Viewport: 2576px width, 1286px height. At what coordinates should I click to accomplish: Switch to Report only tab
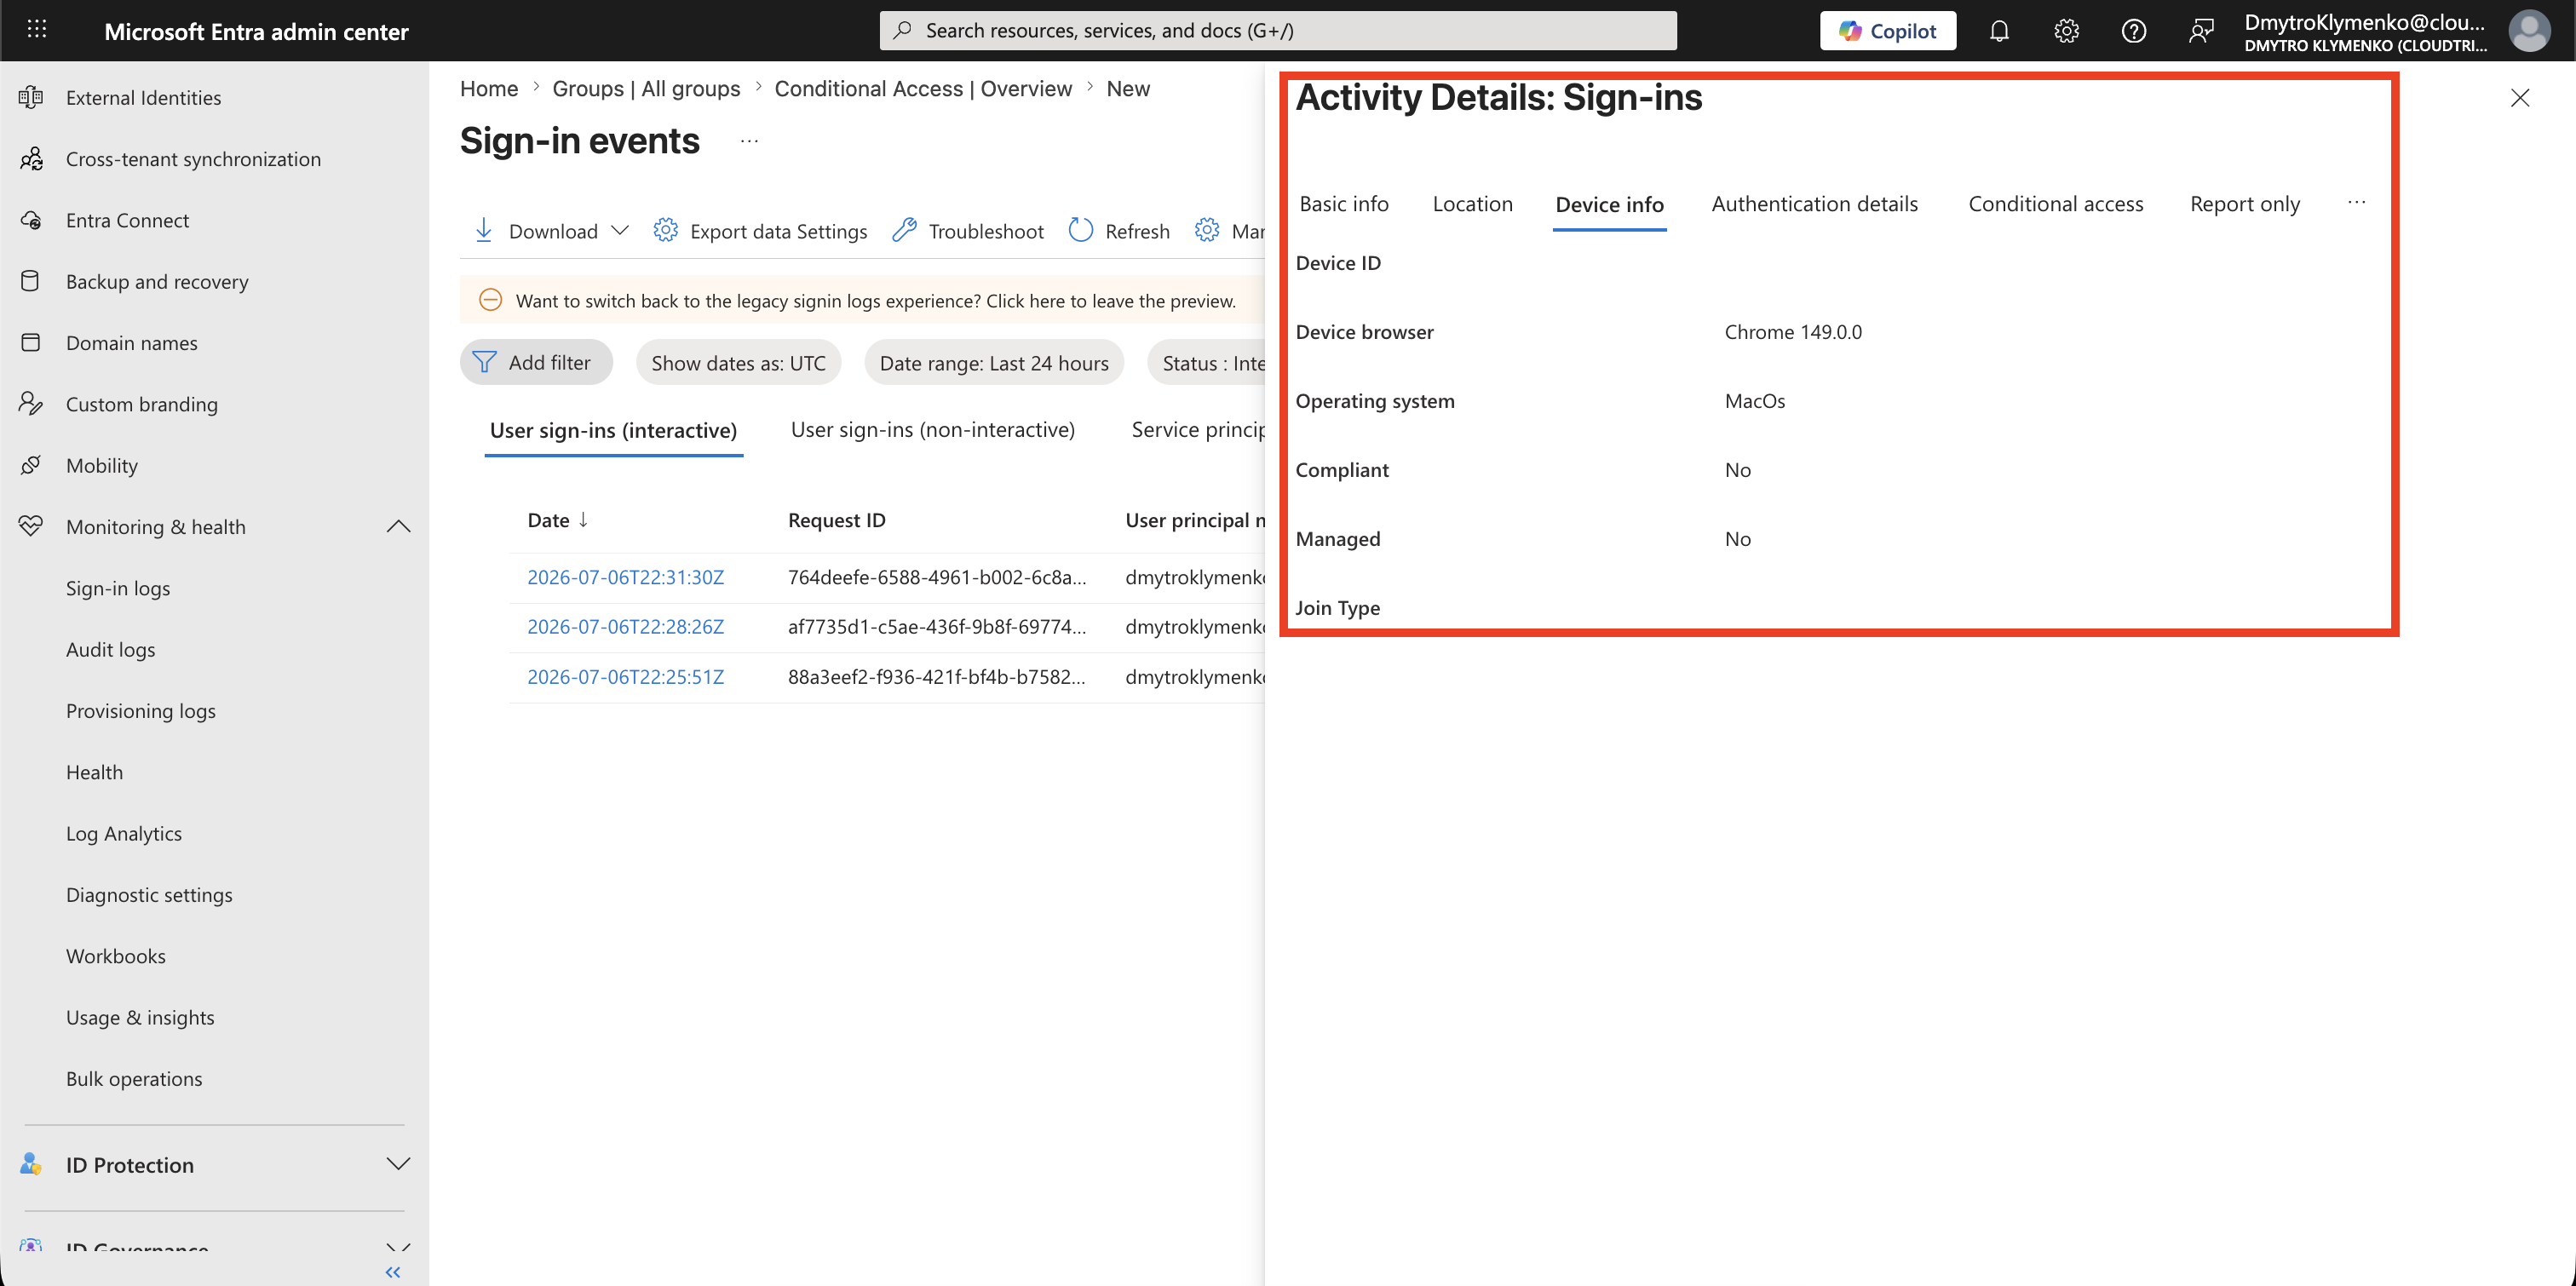click(x=2245, y=204)
